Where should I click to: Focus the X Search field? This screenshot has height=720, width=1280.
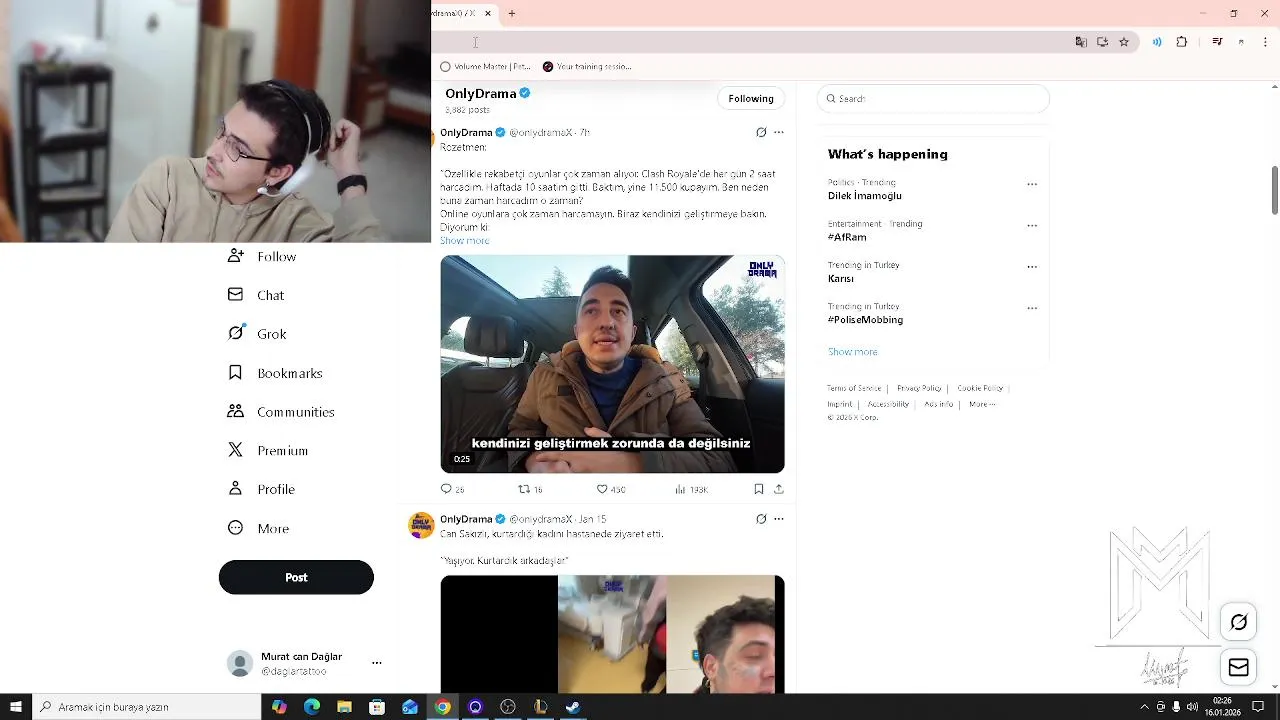click(933, 98)
